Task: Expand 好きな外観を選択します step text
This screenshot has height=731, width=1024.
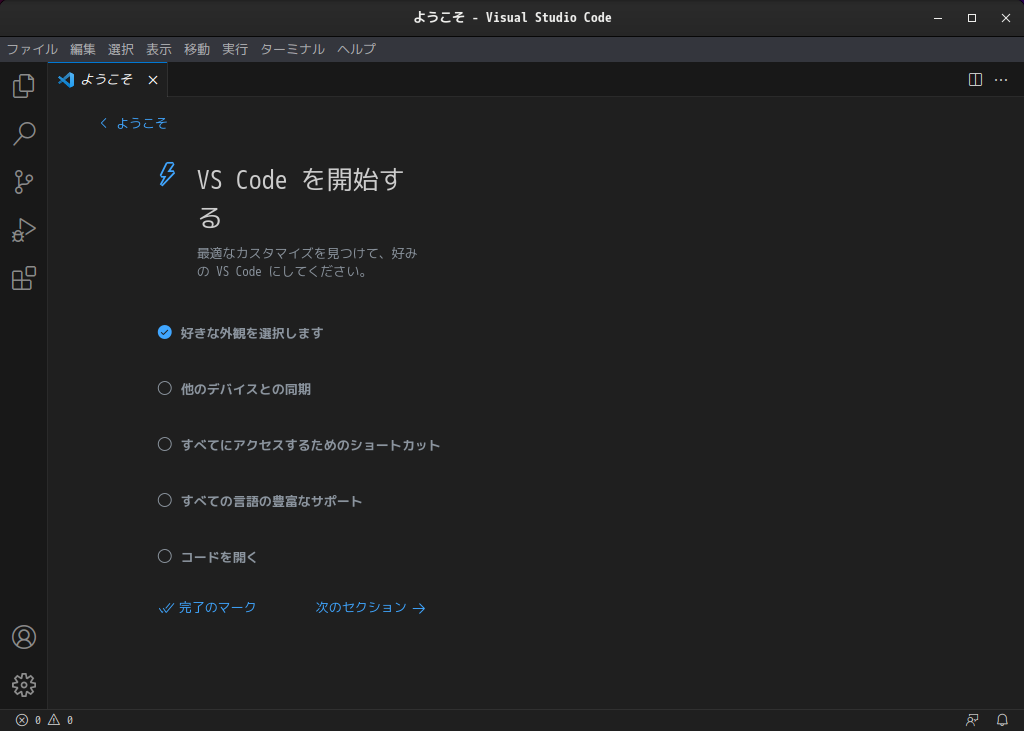Action: pyautogui.click(x=252, y=333)
